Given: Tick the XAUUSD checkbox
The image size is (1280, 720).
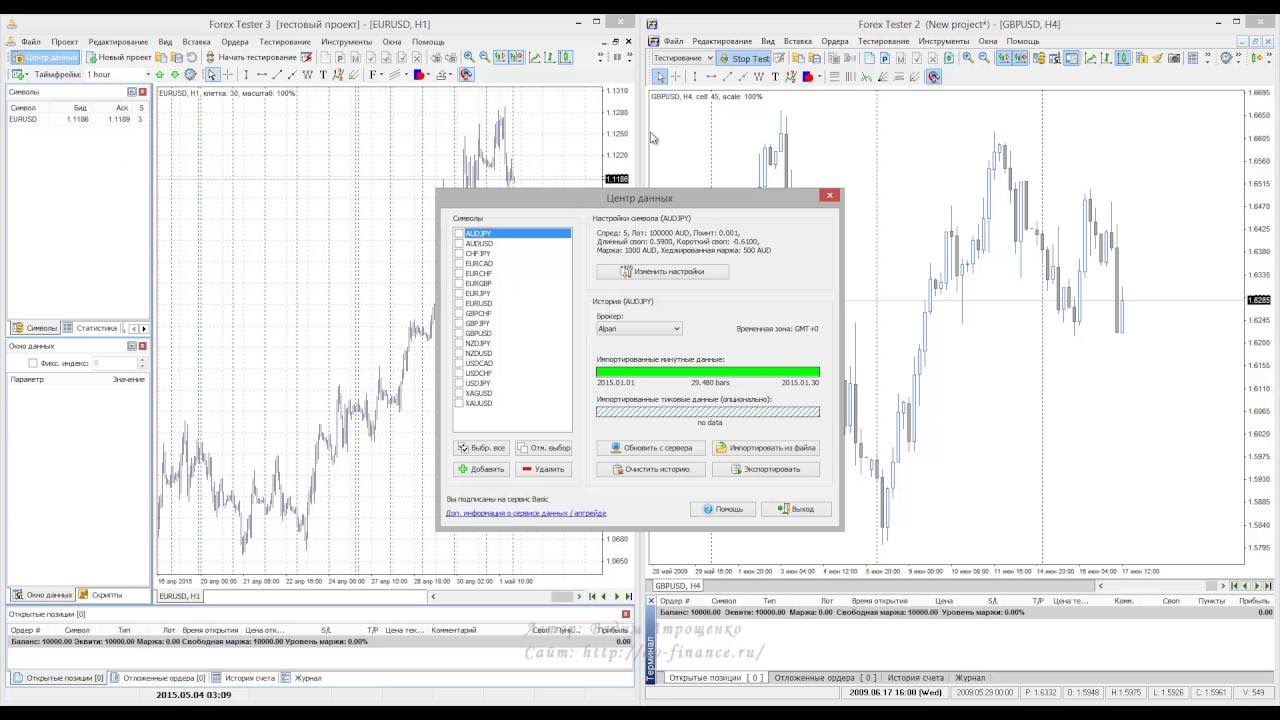Looking at the screenshot, I should pyautogui.click(x=459, y=403).
